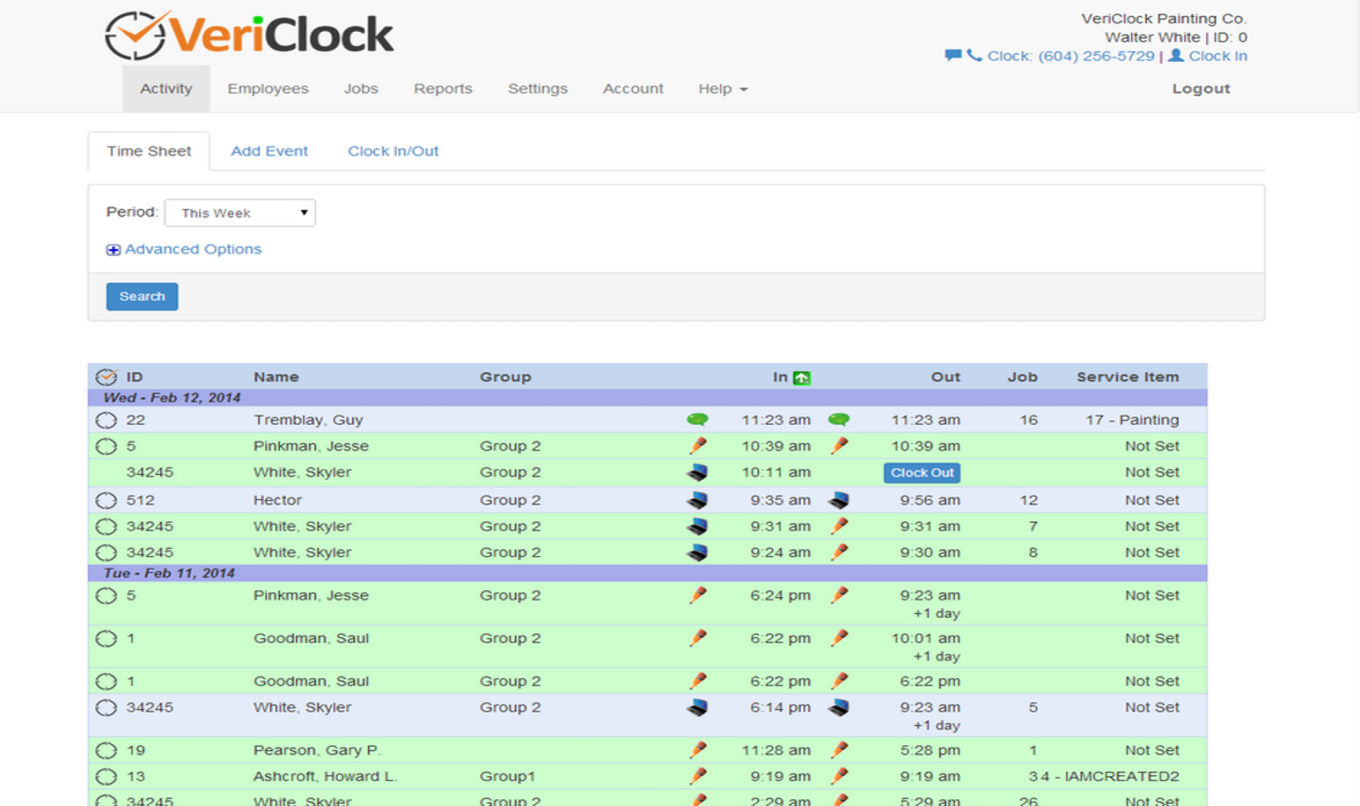Click the speech bubble icon in the header

coord(952,56)
